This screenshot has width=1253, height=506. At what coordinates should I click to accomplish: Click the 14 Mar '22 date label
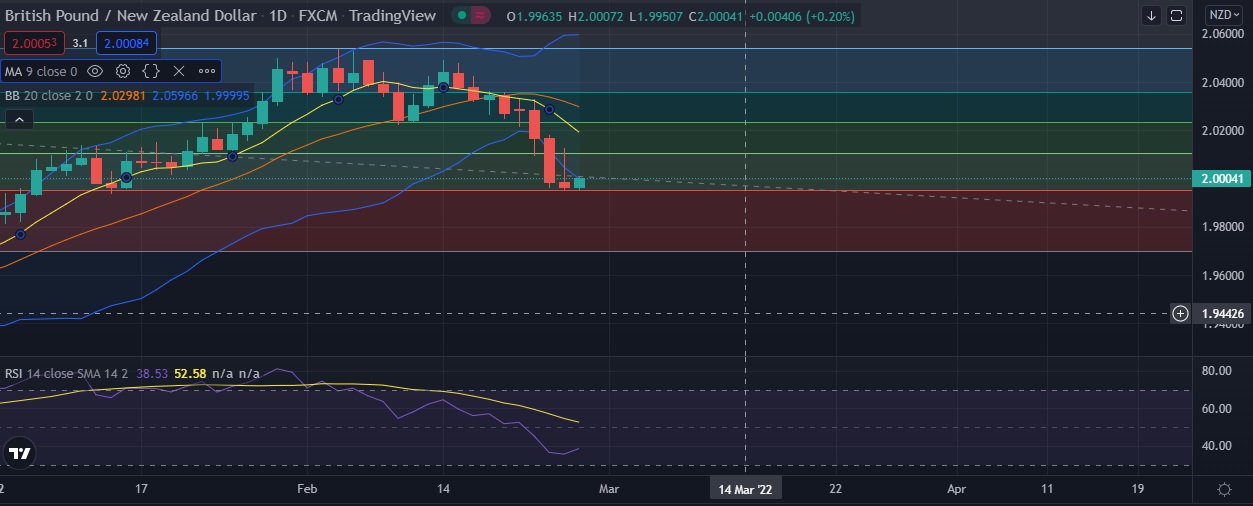pyautogui.click(x=746, y=489)
